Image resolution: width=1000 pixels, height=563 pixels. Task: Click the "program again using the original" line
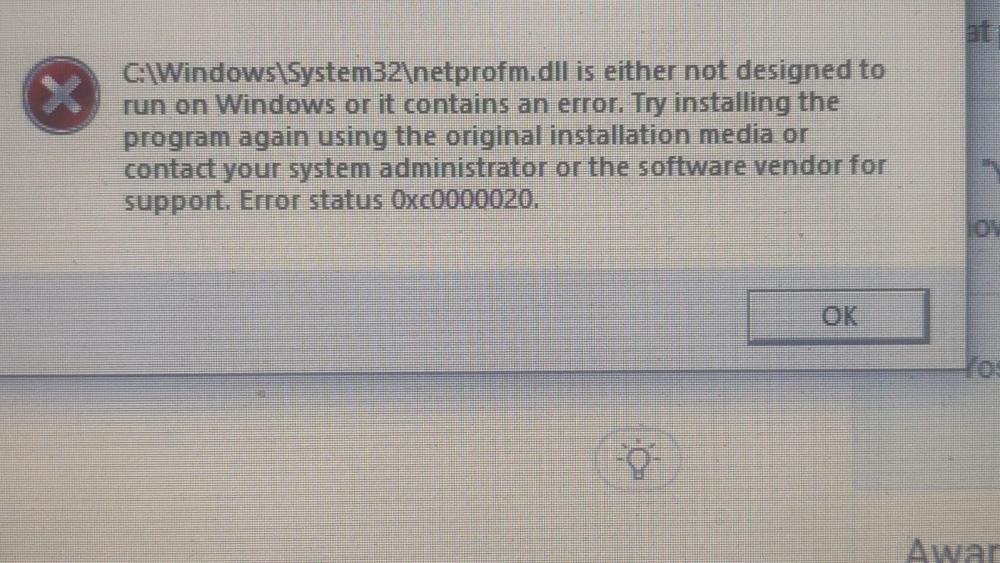[465, 136]
